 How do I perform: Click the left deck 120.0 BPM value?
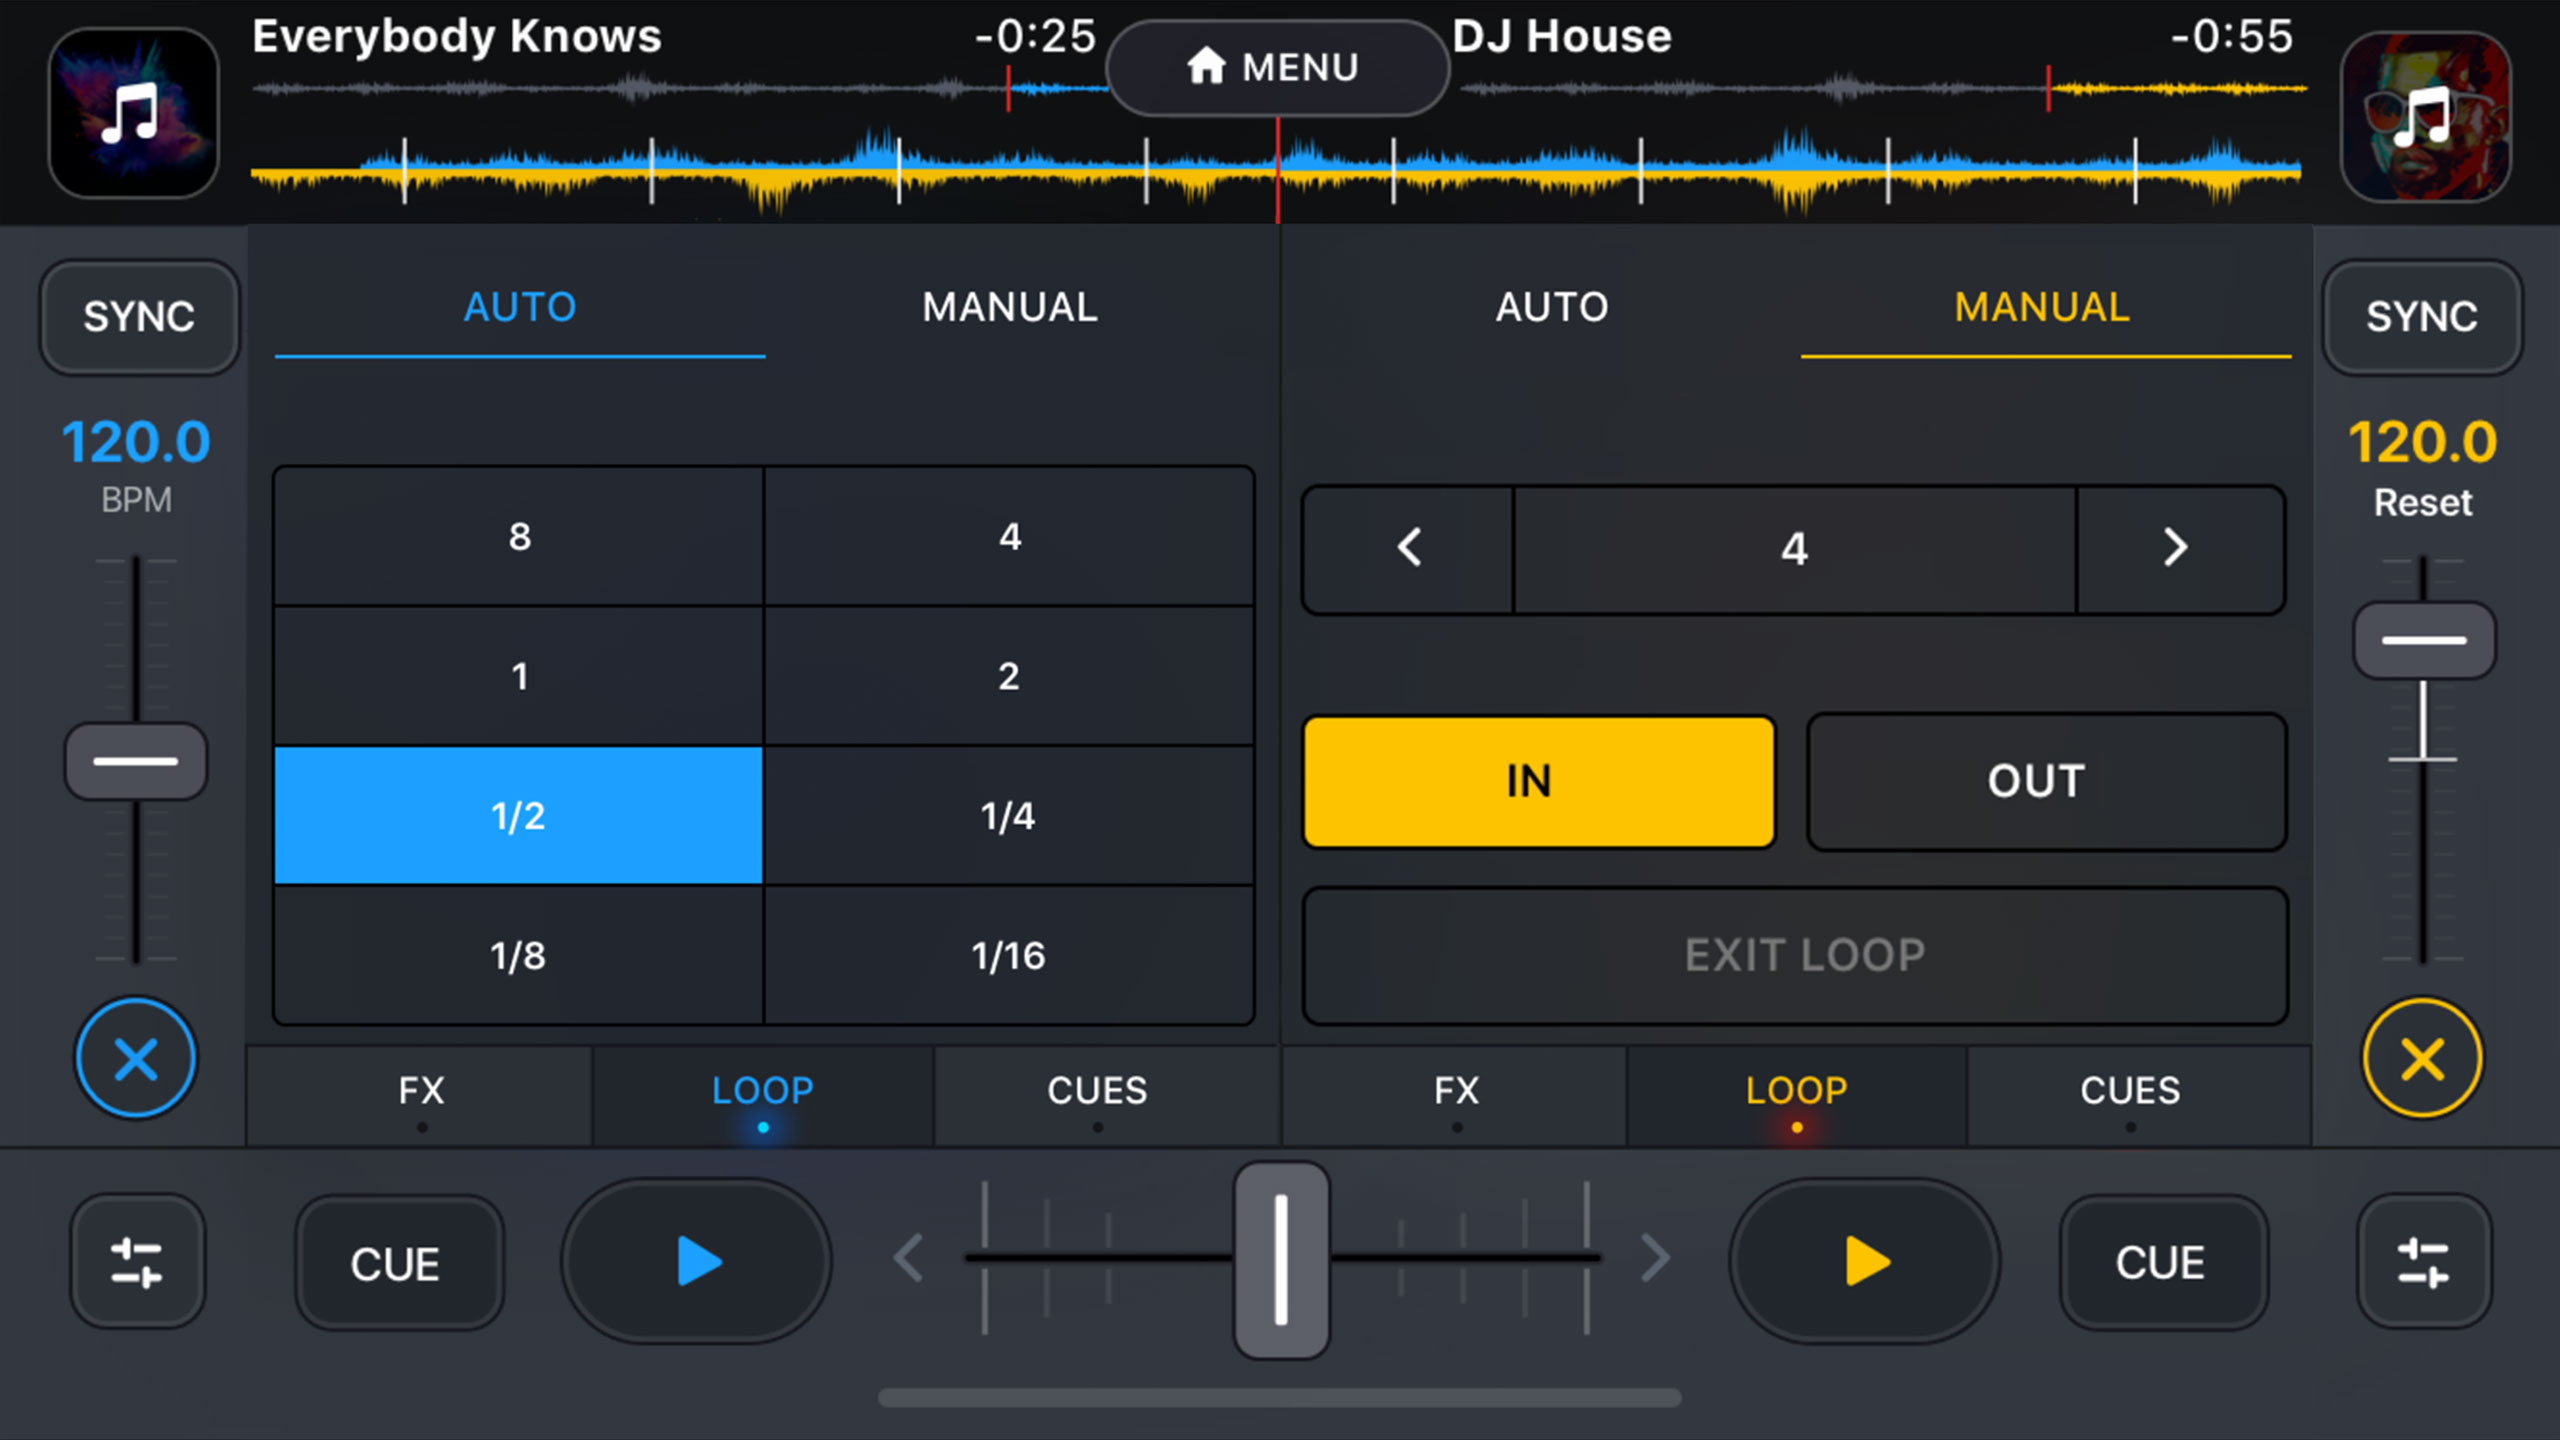(136, 442)
